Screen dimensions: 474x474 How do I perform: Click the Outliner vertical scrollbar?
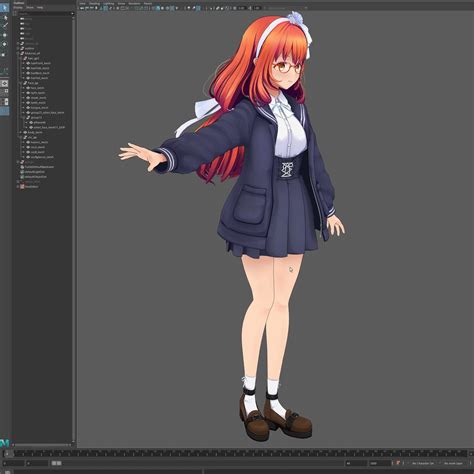[x=74, y=230]
